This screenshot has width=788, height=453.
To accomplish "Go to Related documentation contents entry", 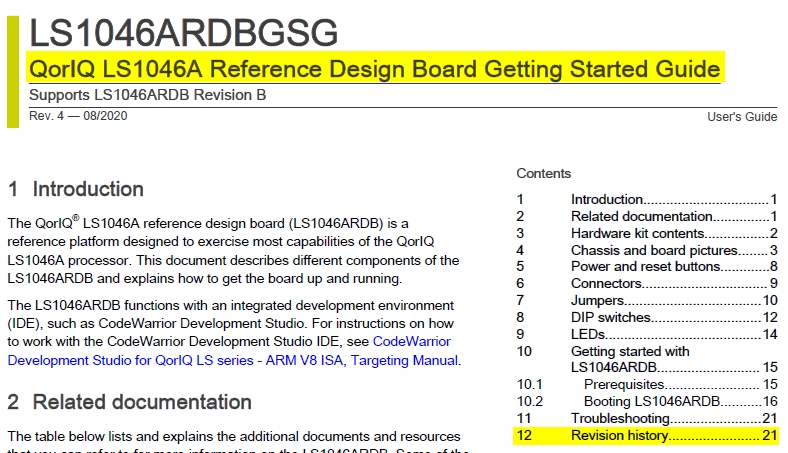I will coord(647,217).
